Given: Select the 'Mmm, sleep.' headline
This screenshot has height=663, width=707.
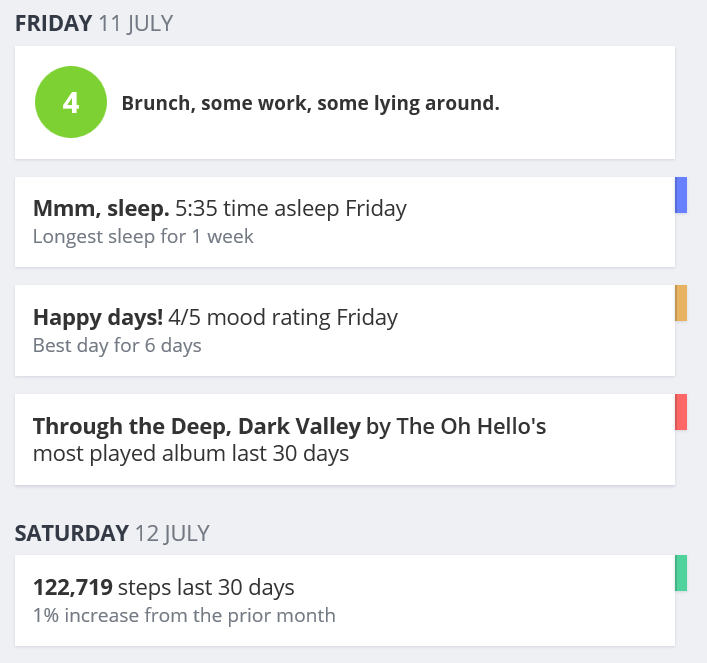Looking at the screenshot, I should 101,209.
